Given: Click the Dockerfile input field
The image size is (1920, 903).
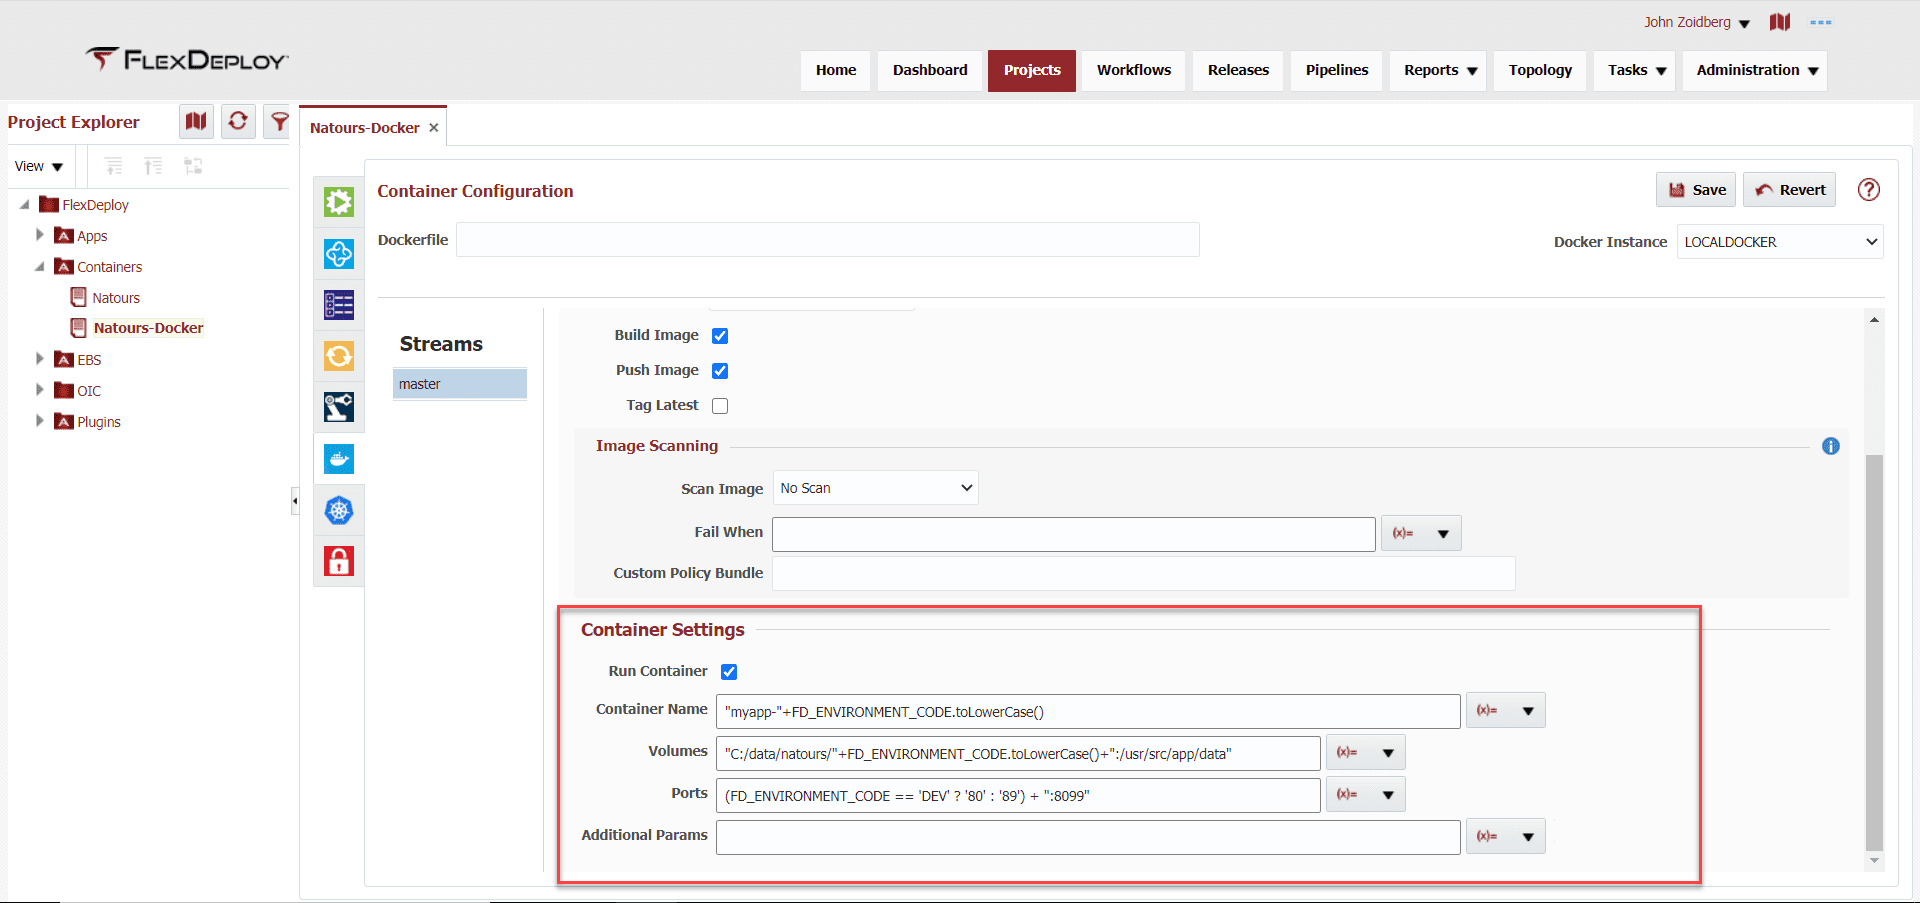Looking at the screenshot, I should pos(828,240).
